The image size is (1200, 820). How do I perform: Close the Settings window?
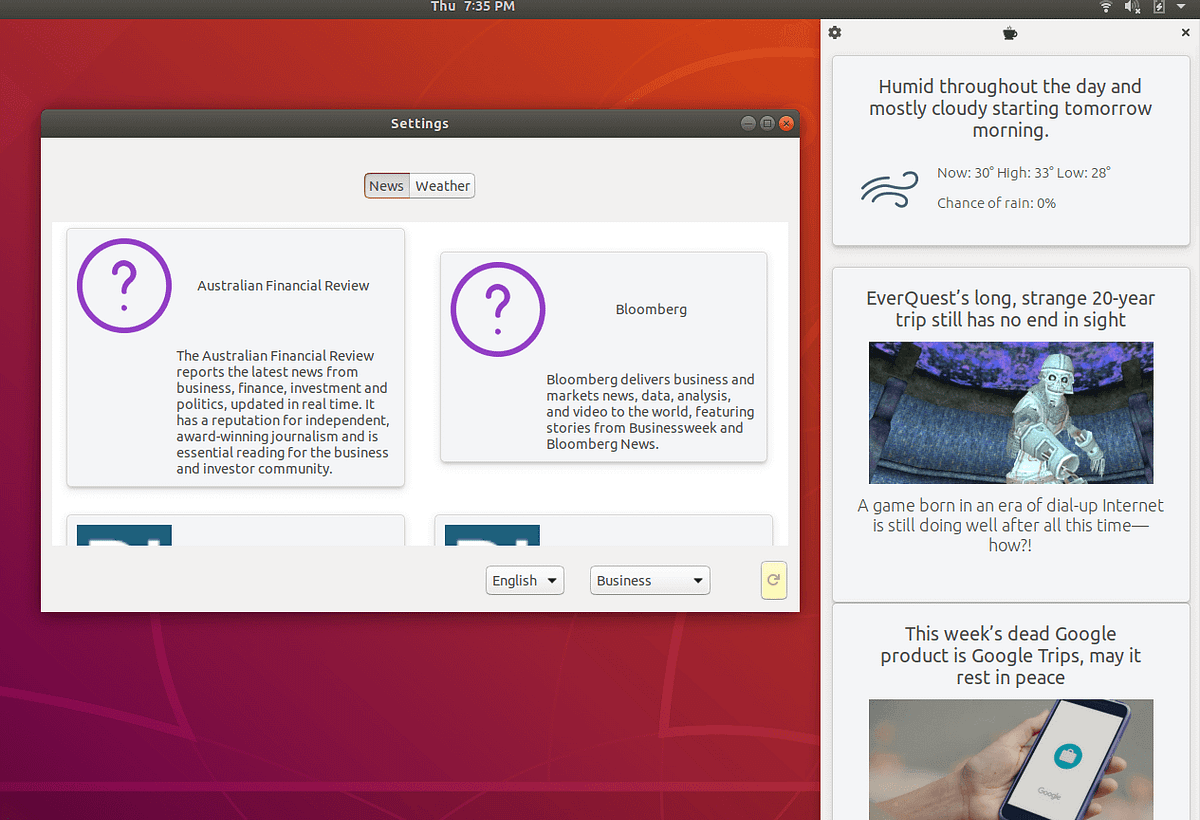[786, 123]
